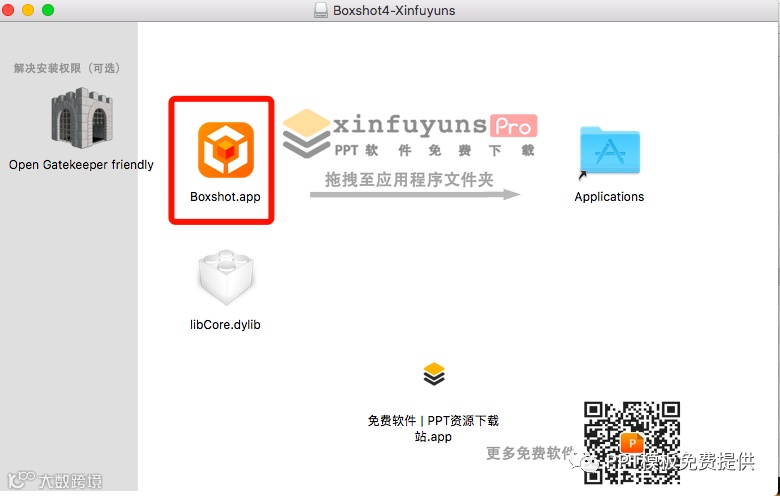The height and width of the screenshot is (496, 780).
Task: Click the QR code image
Action: pyautogui.click(x=632, y=443)
